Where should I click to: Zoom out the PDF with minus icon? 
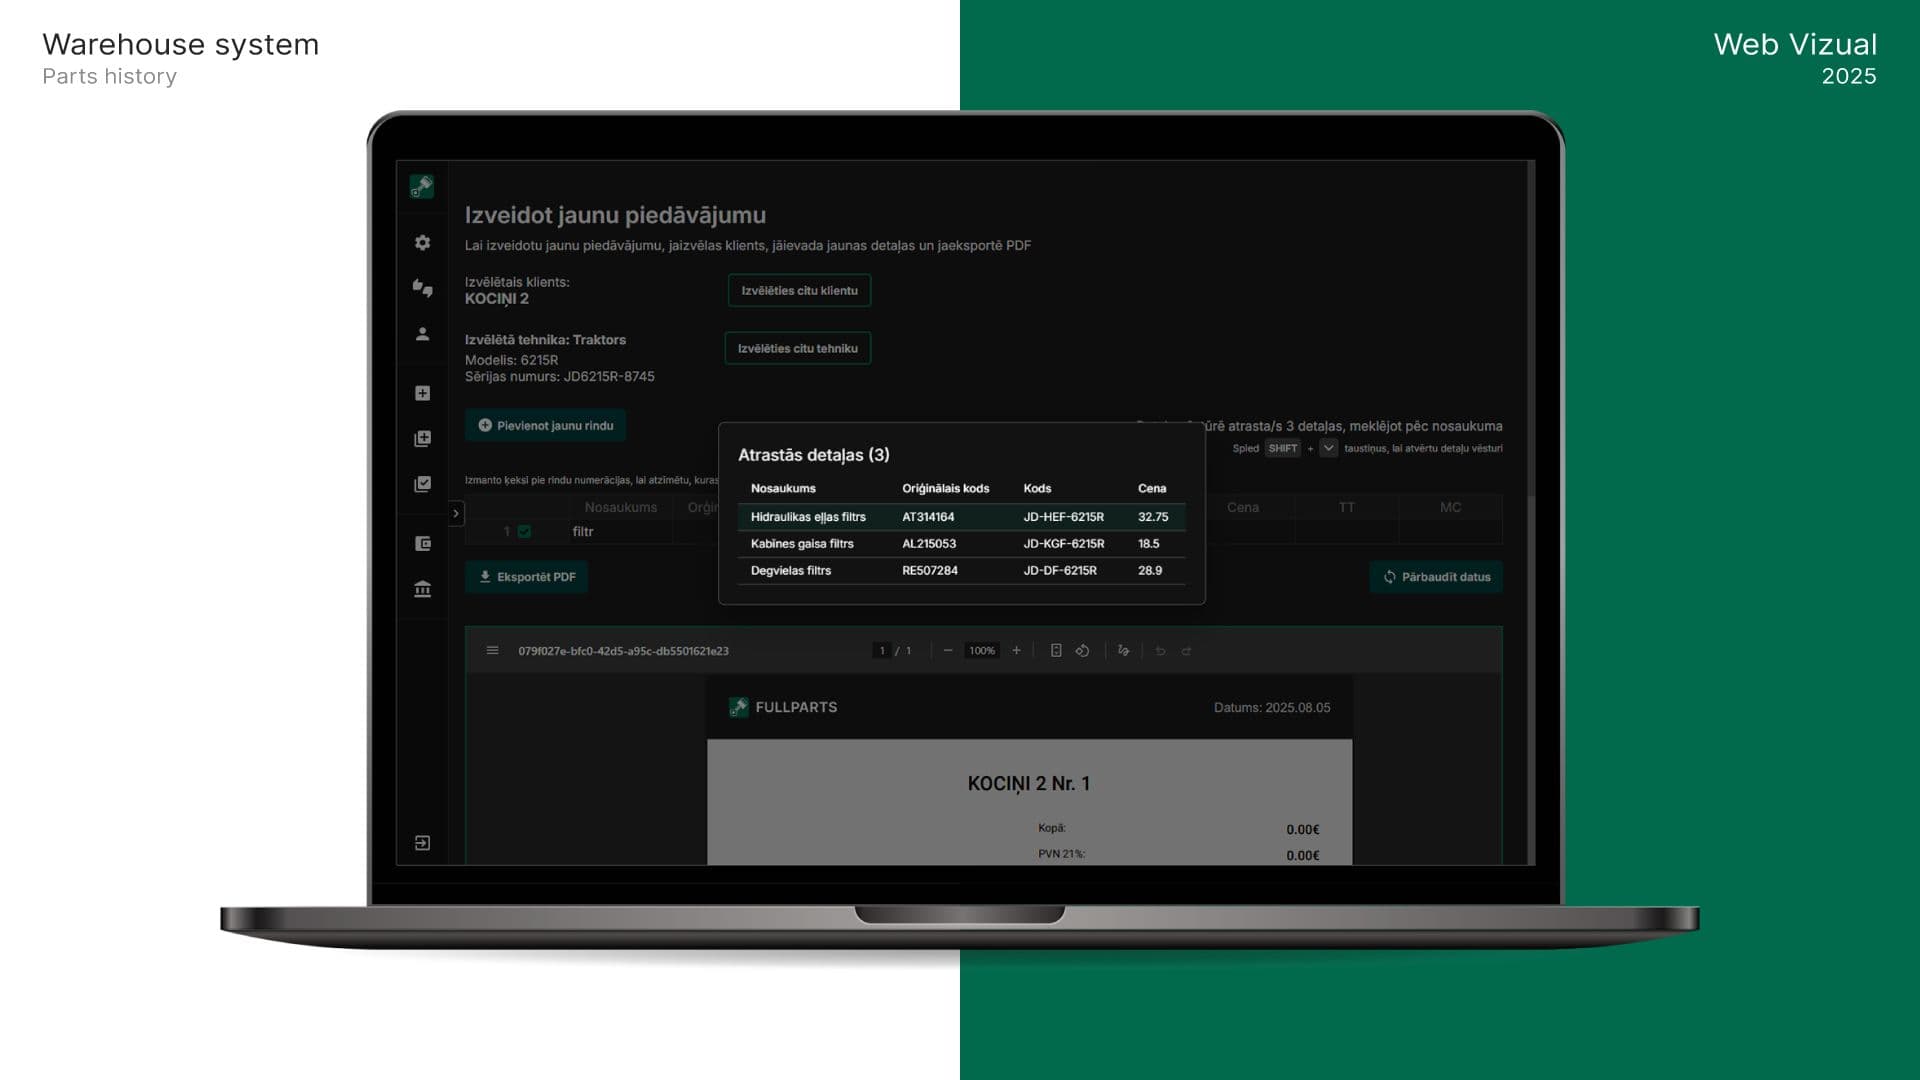point(948,651)
